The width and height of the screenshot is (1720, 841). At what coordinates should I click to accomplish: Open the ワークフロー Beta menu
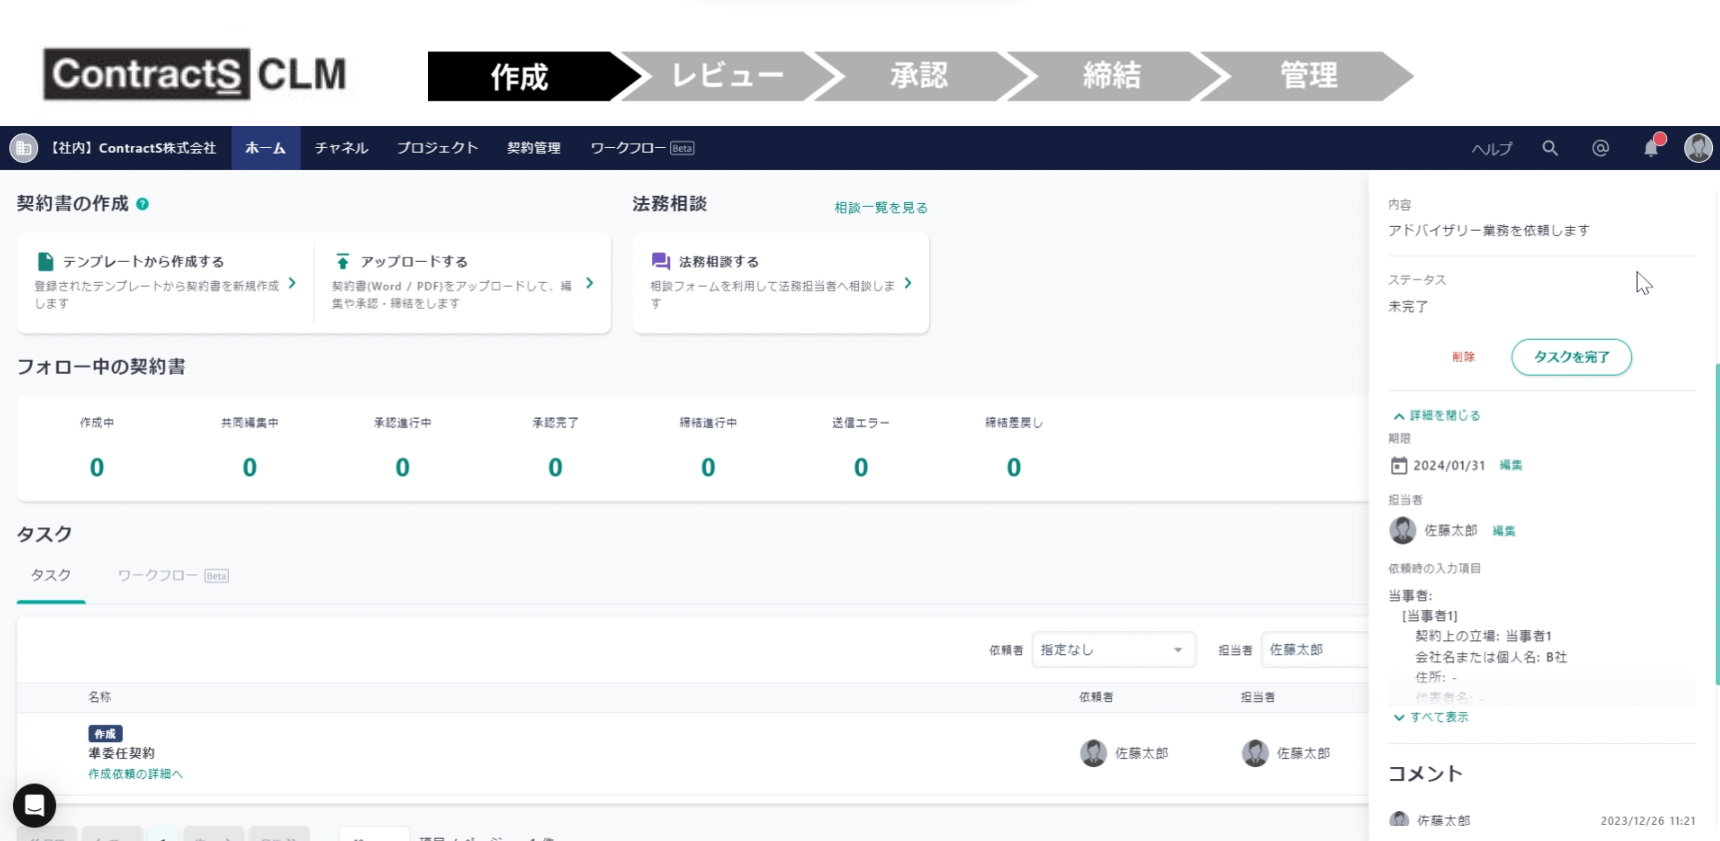pyautogui.click(x=642, y=148)
